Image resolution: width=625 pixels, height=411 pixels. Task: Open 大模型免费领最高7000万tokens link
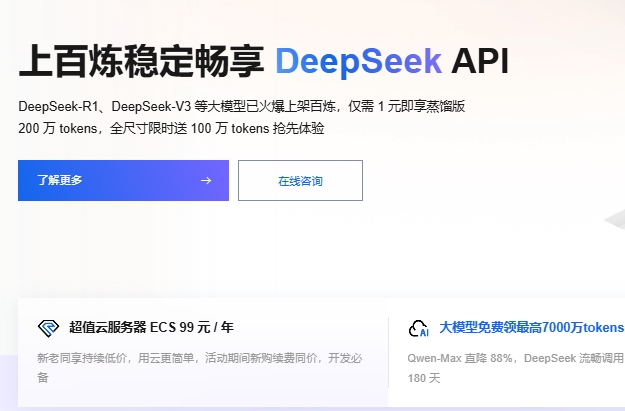point(532,328)
